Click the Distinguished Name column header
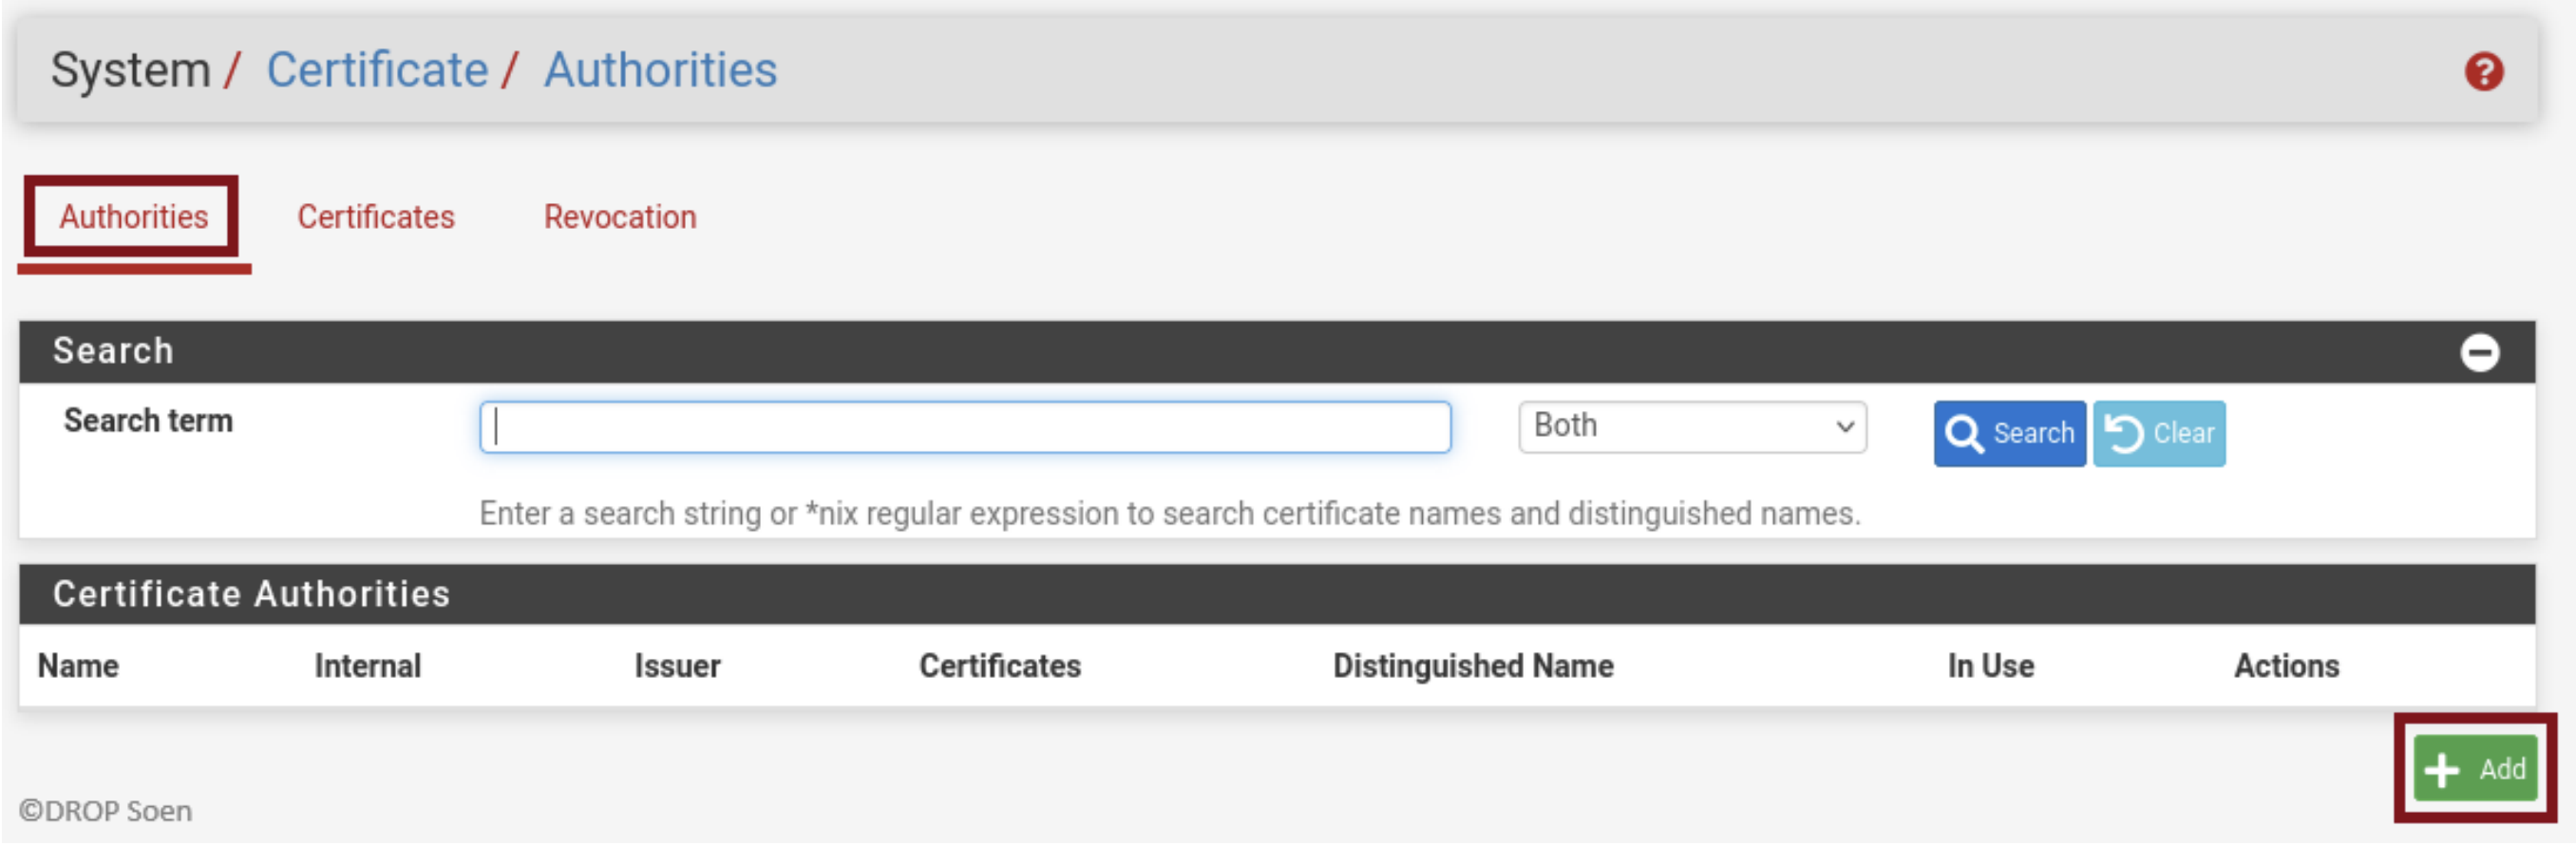2576x845 pixels. pos(1472,666)
